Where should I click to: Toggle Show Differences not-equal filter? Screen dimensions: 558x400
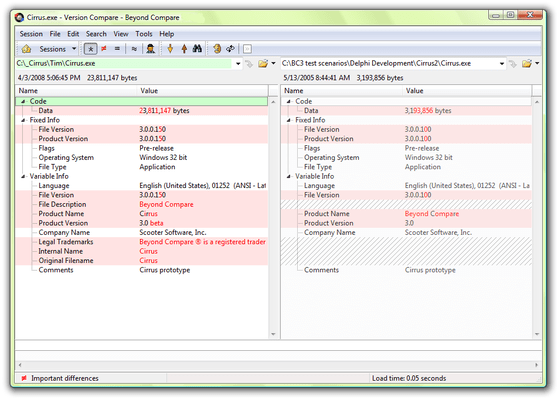tap(104, 49)
